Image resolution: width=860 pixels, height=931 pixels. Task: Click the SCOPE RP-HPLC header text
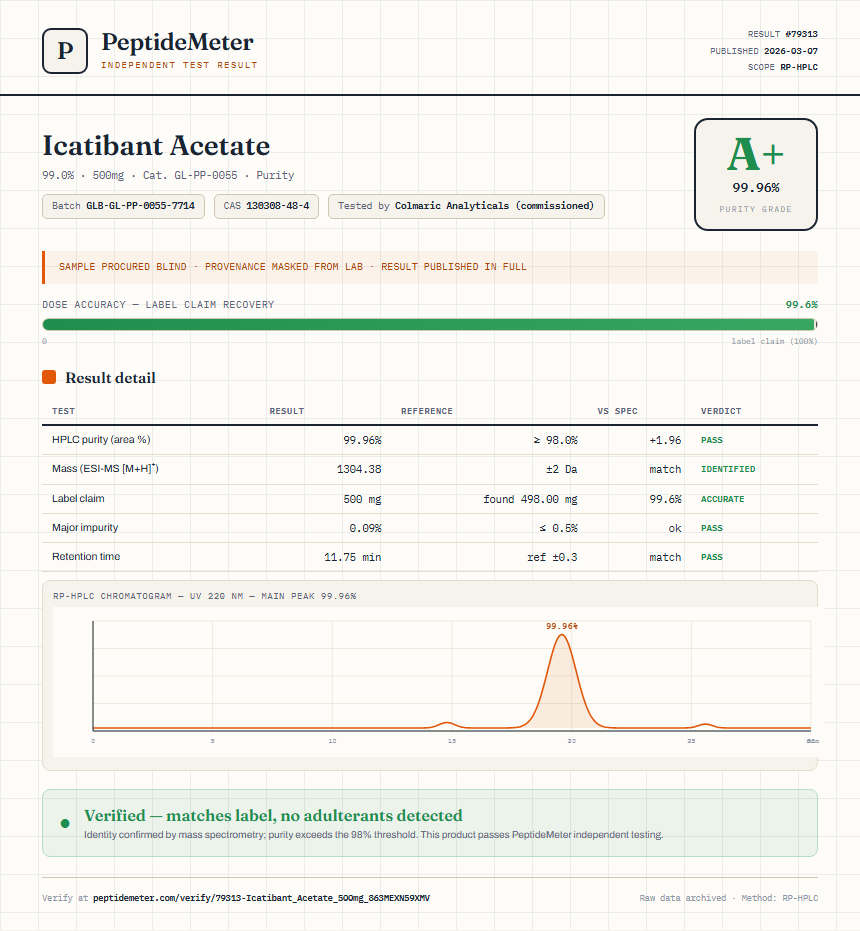[x=783, y=67]
